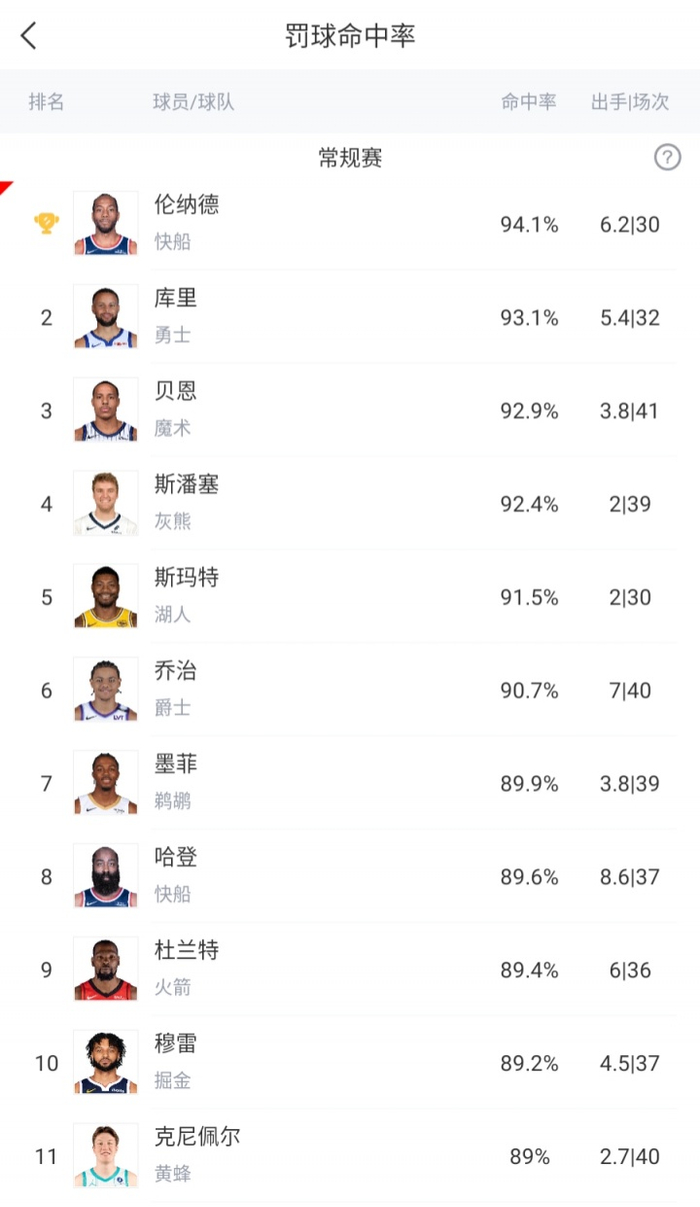
Task: Select the 球员/球队 column header
Action: click(x=193, y=102)
